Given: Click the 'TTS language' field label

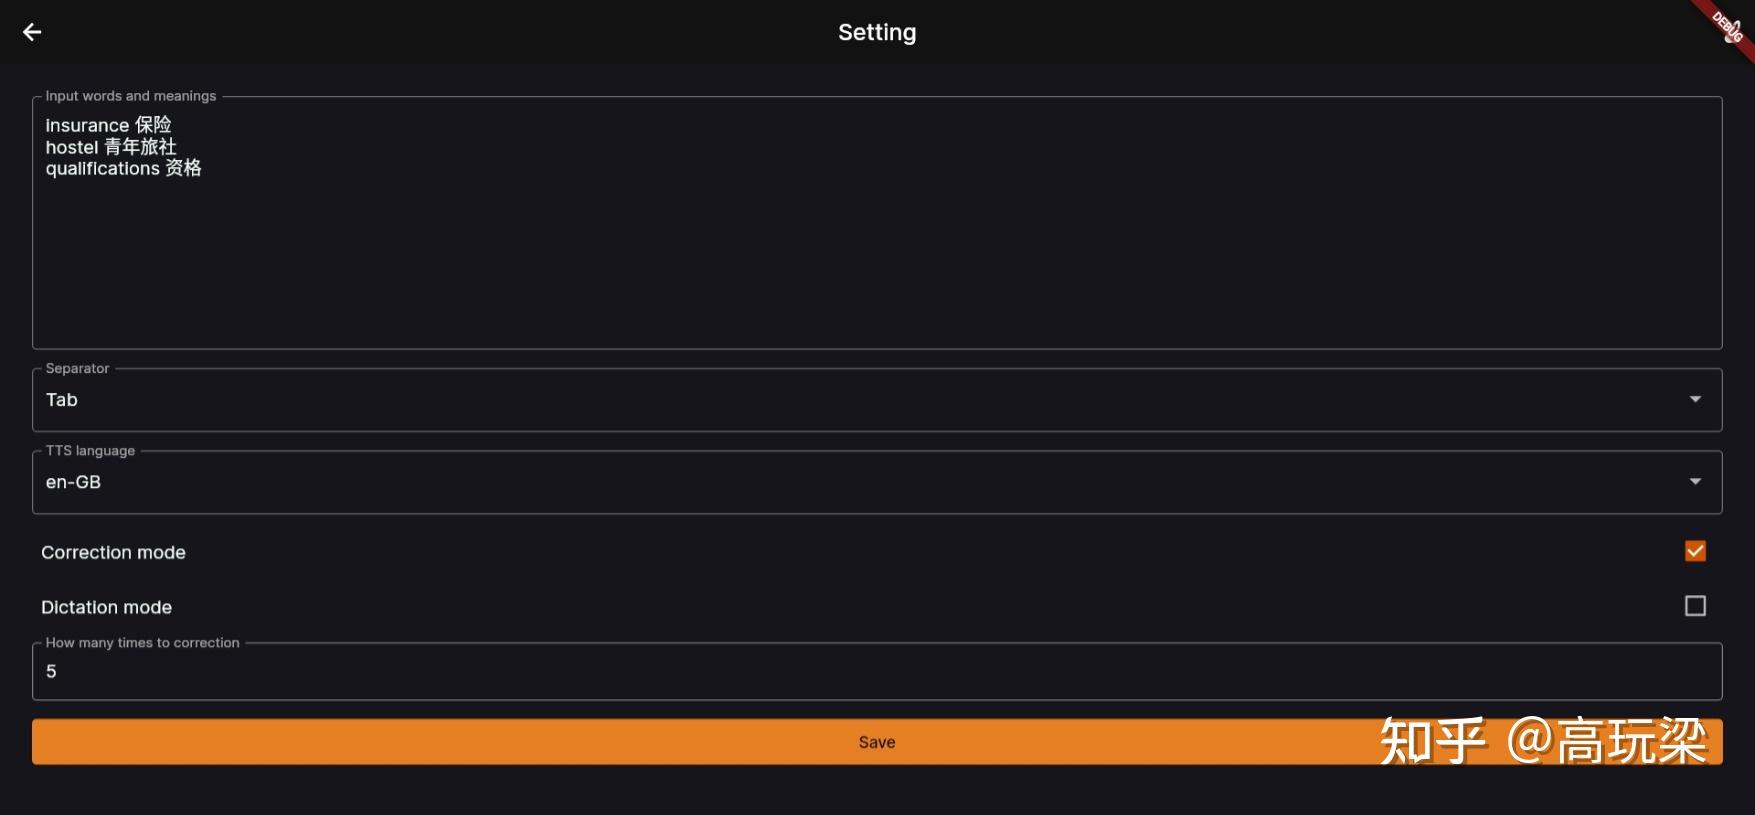Looking at the screenshot, I should tap(90, 451).
